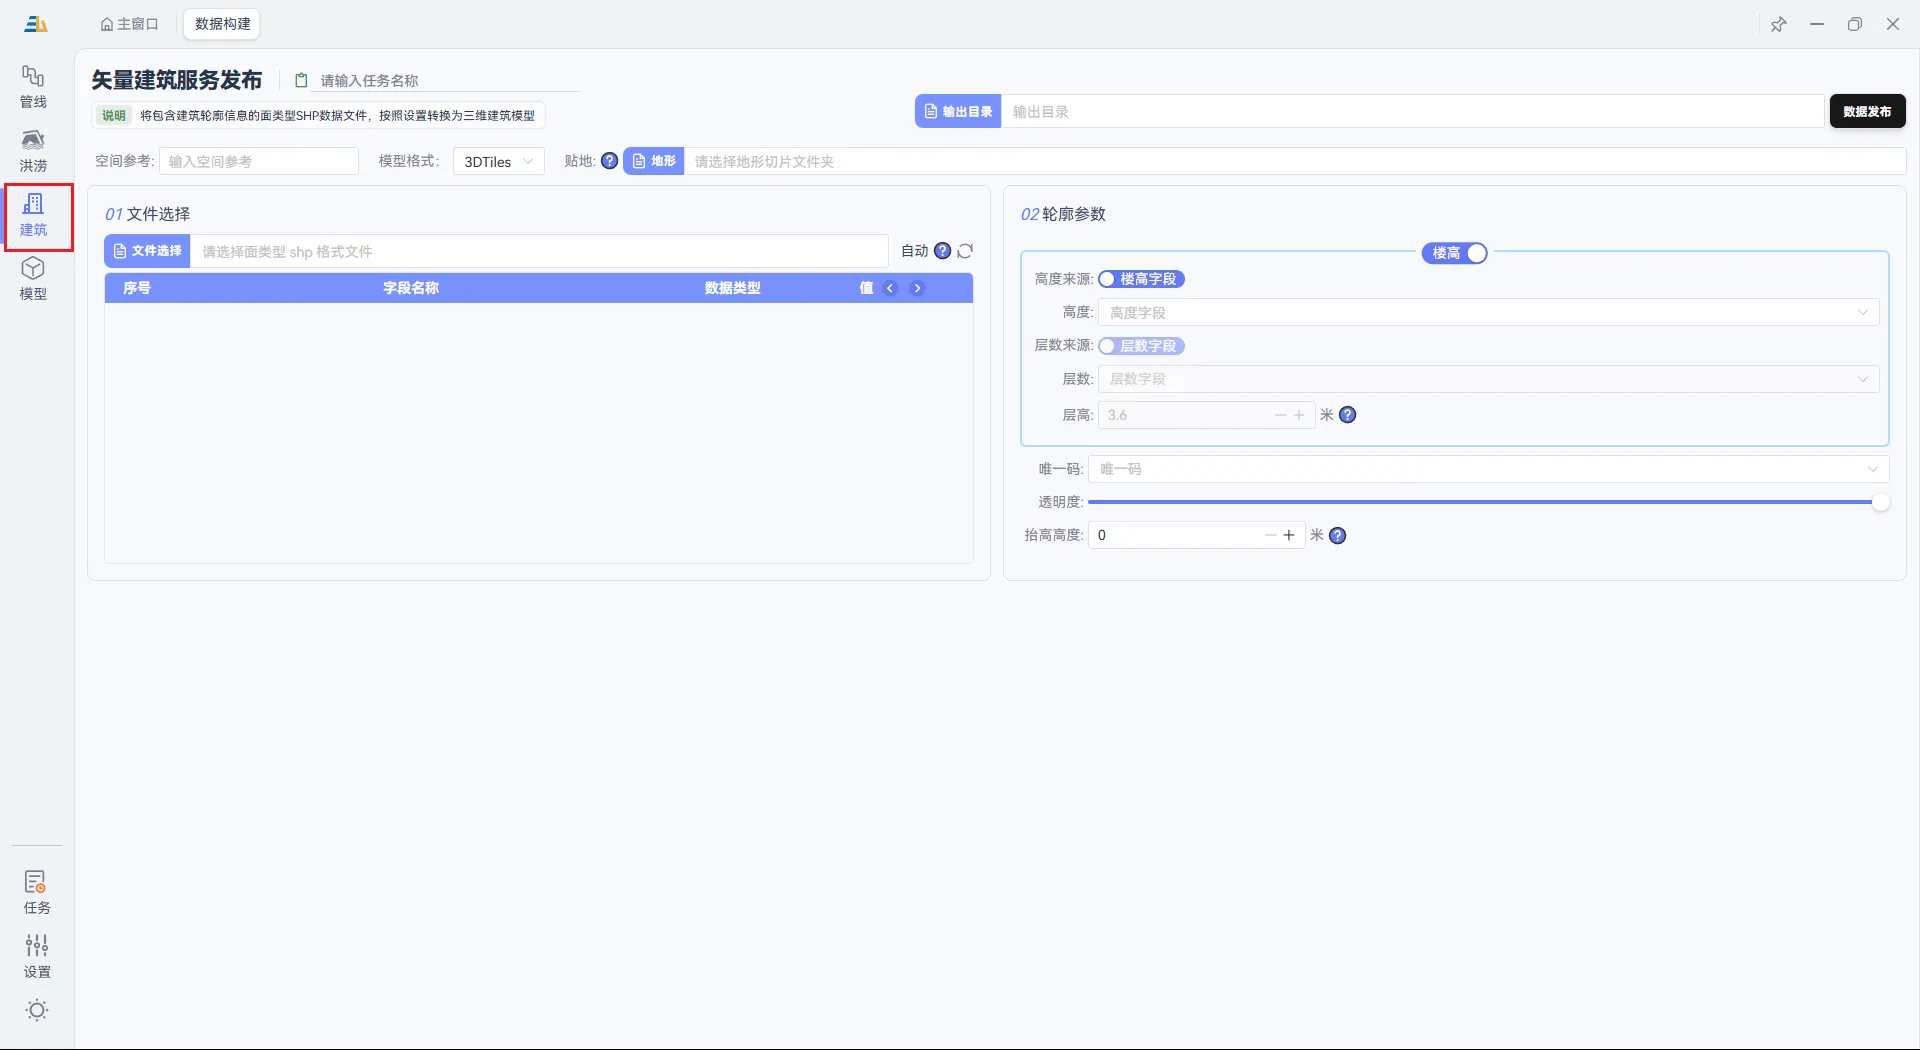Click the shp file path input field

pos(539,251)
